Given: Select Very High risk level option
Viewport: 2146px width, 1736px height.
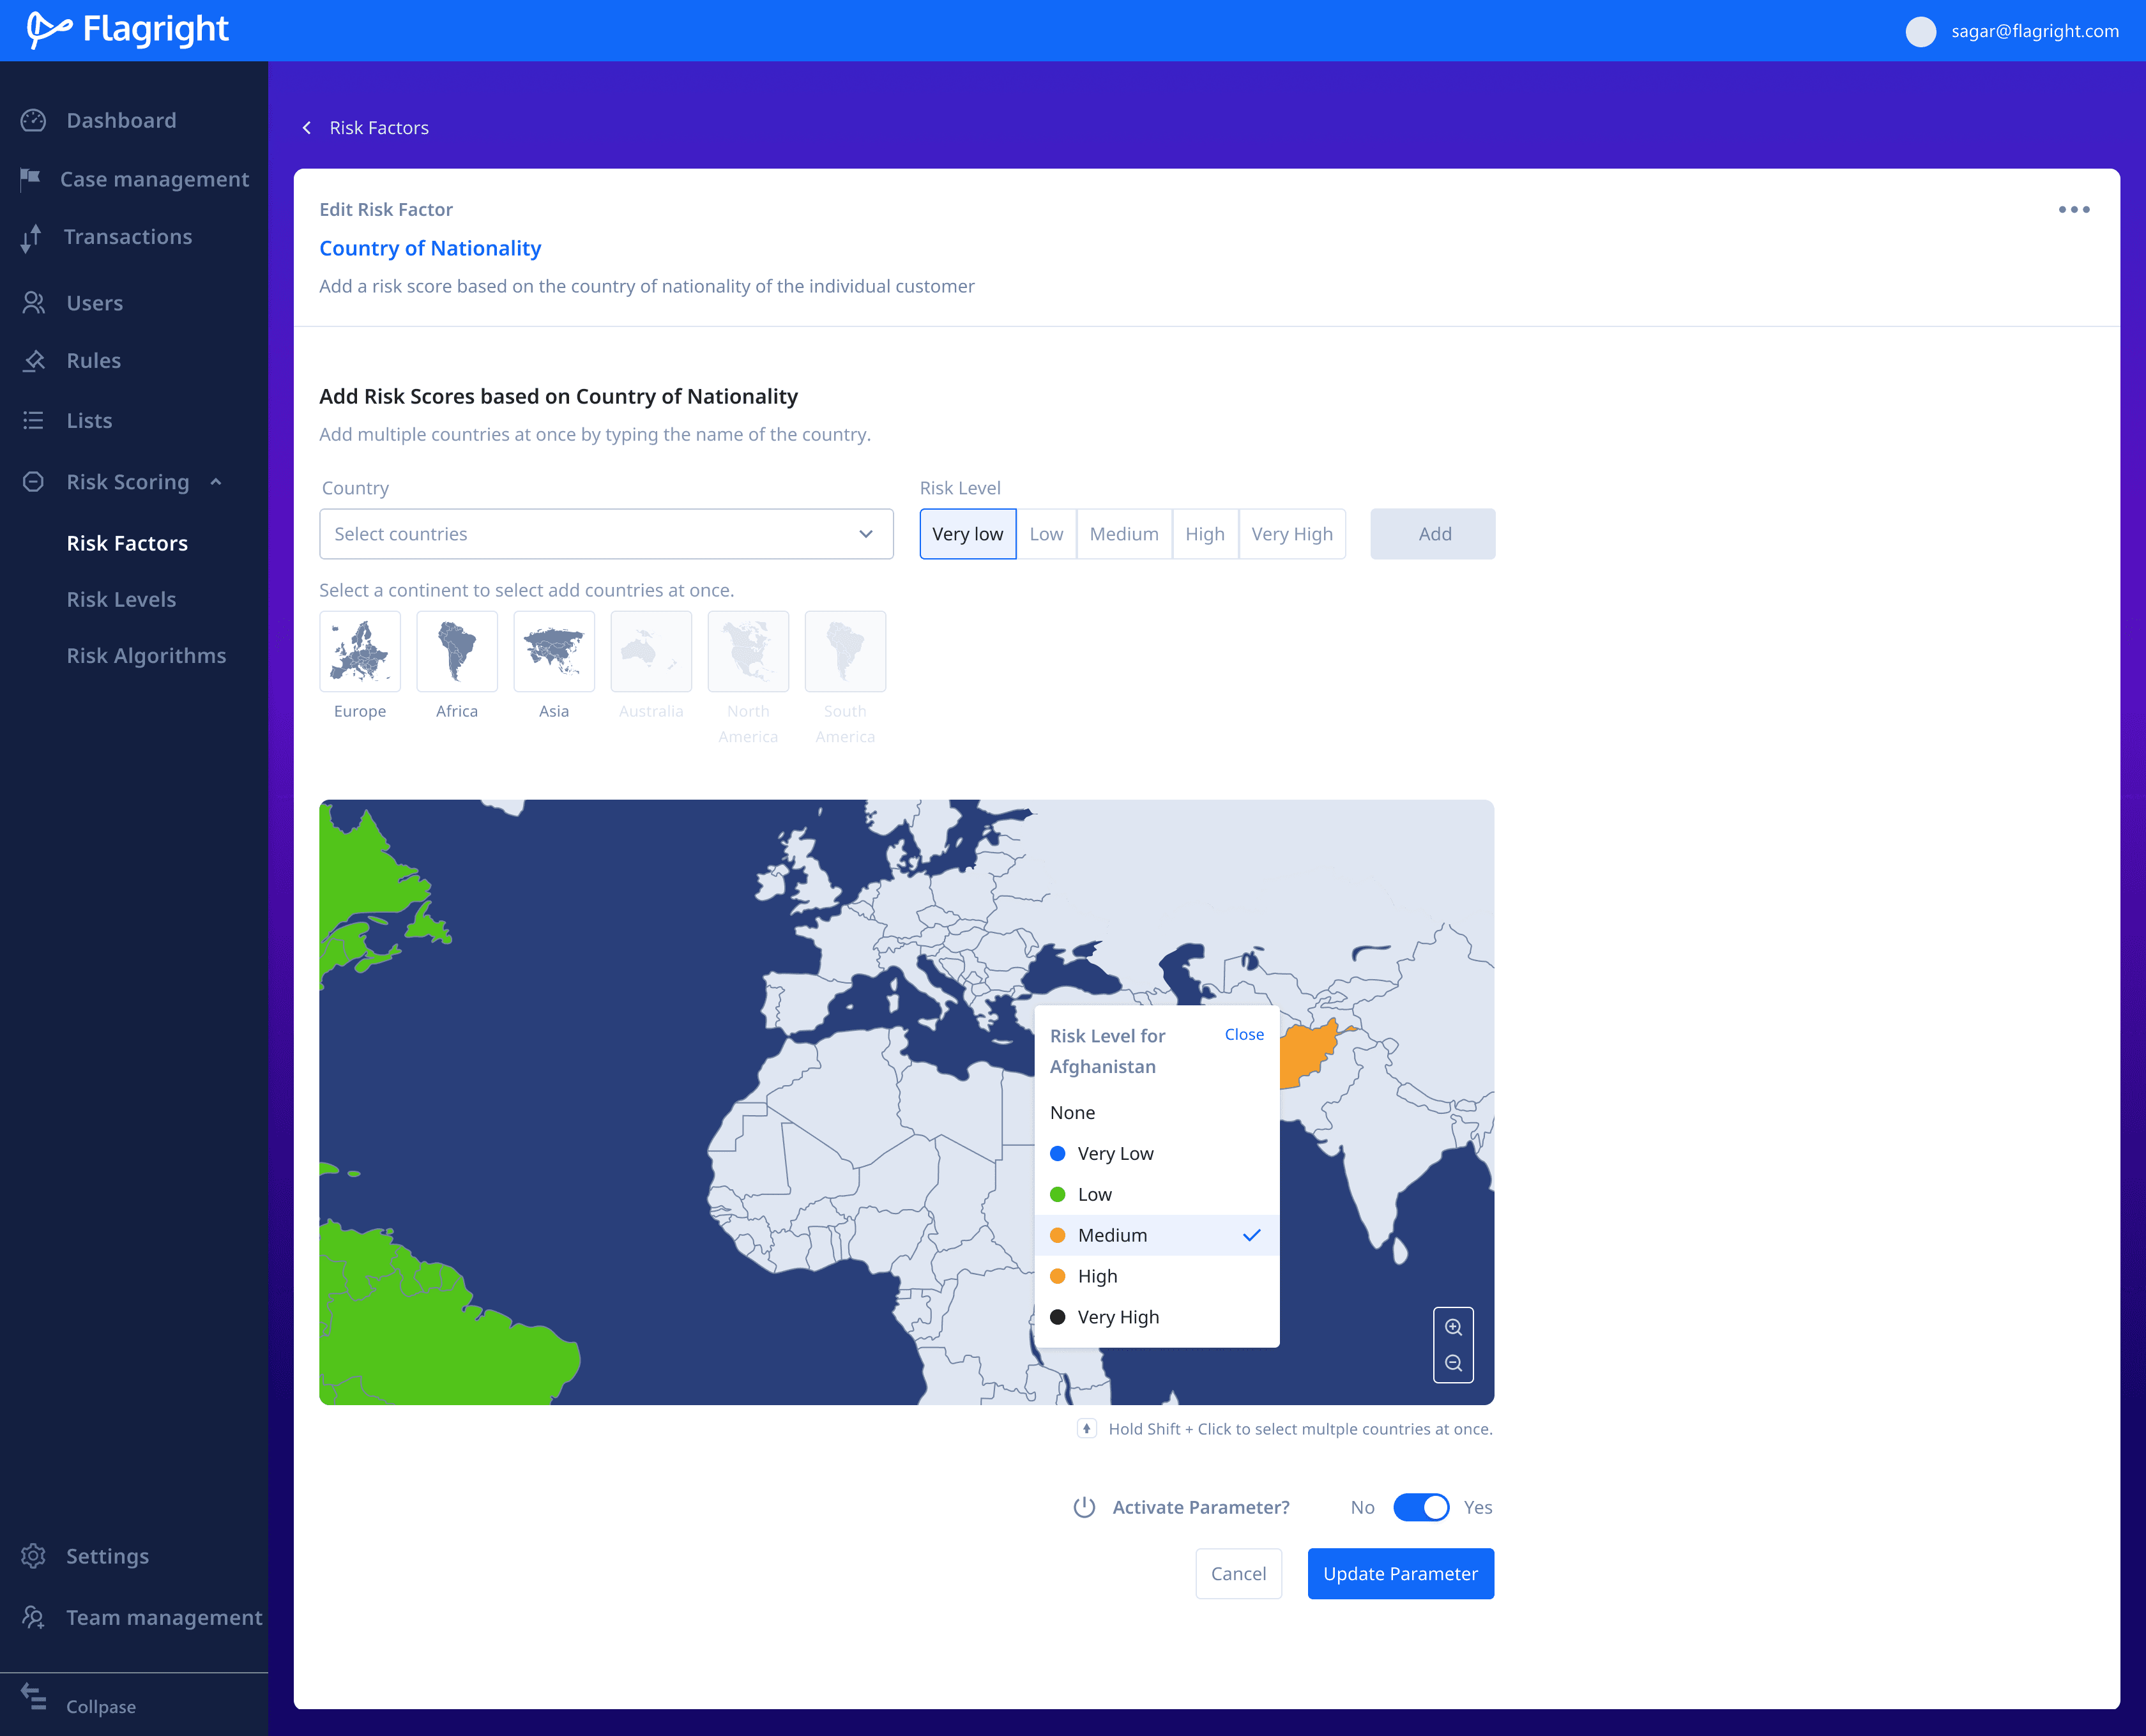Looking at the screenshot, I should [1291, 534].
